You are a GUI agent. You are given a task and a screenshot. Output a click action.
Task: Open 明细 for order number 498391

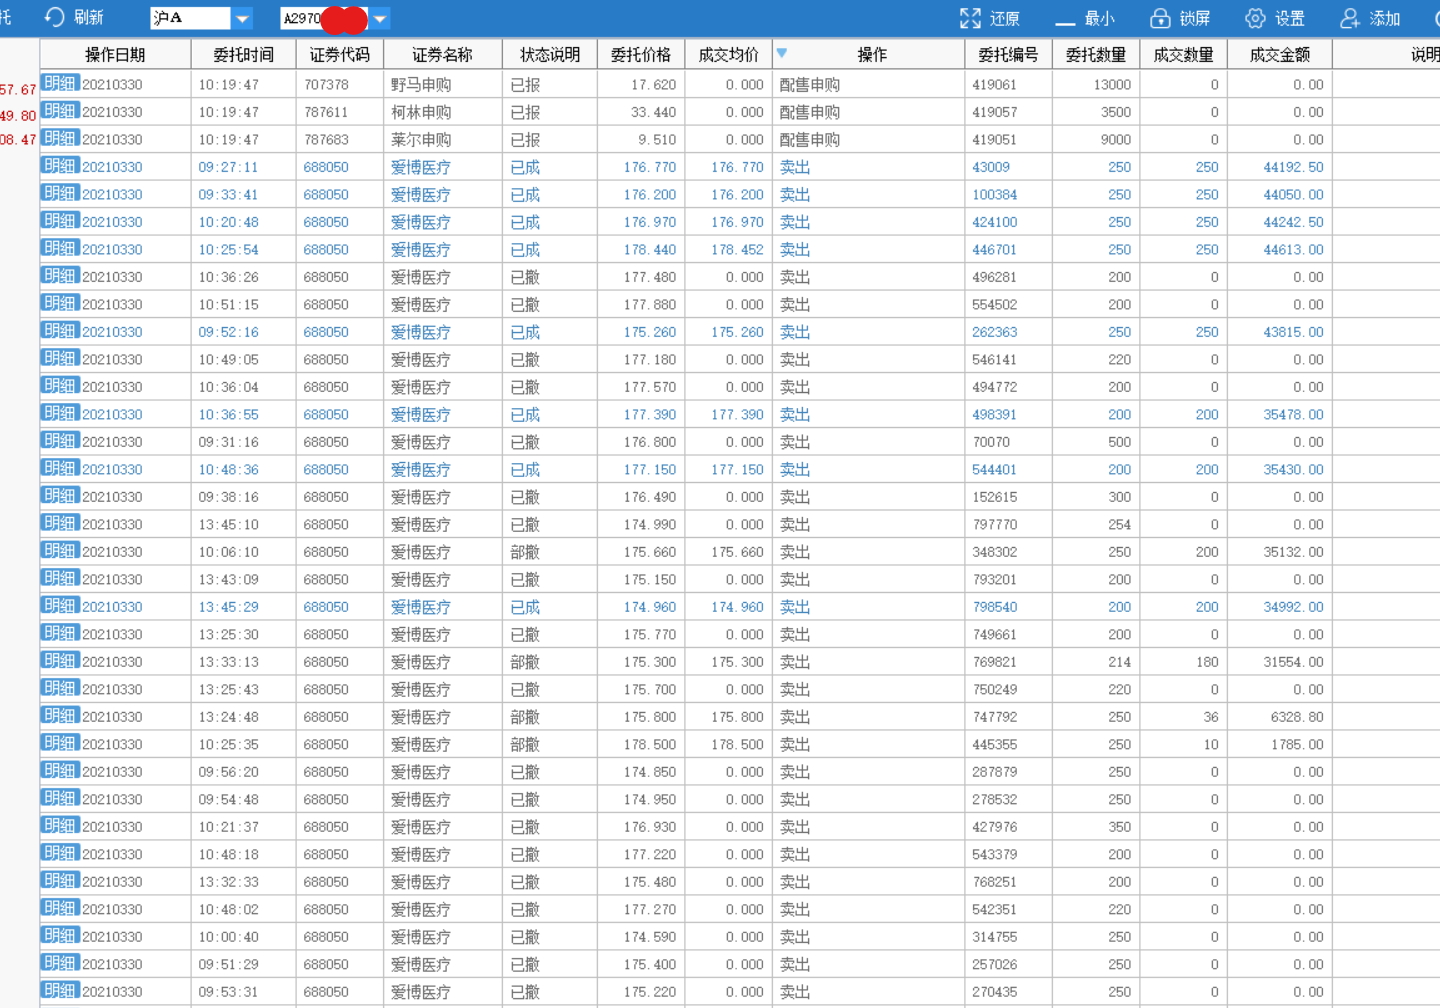coord(60,414)
